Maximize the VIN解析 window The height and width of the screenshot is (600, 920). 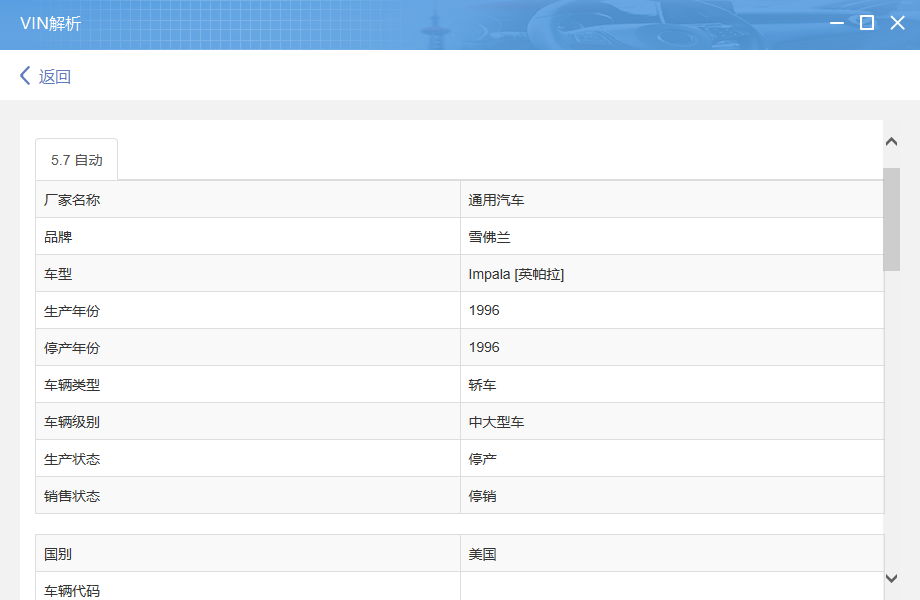[867, 23]
